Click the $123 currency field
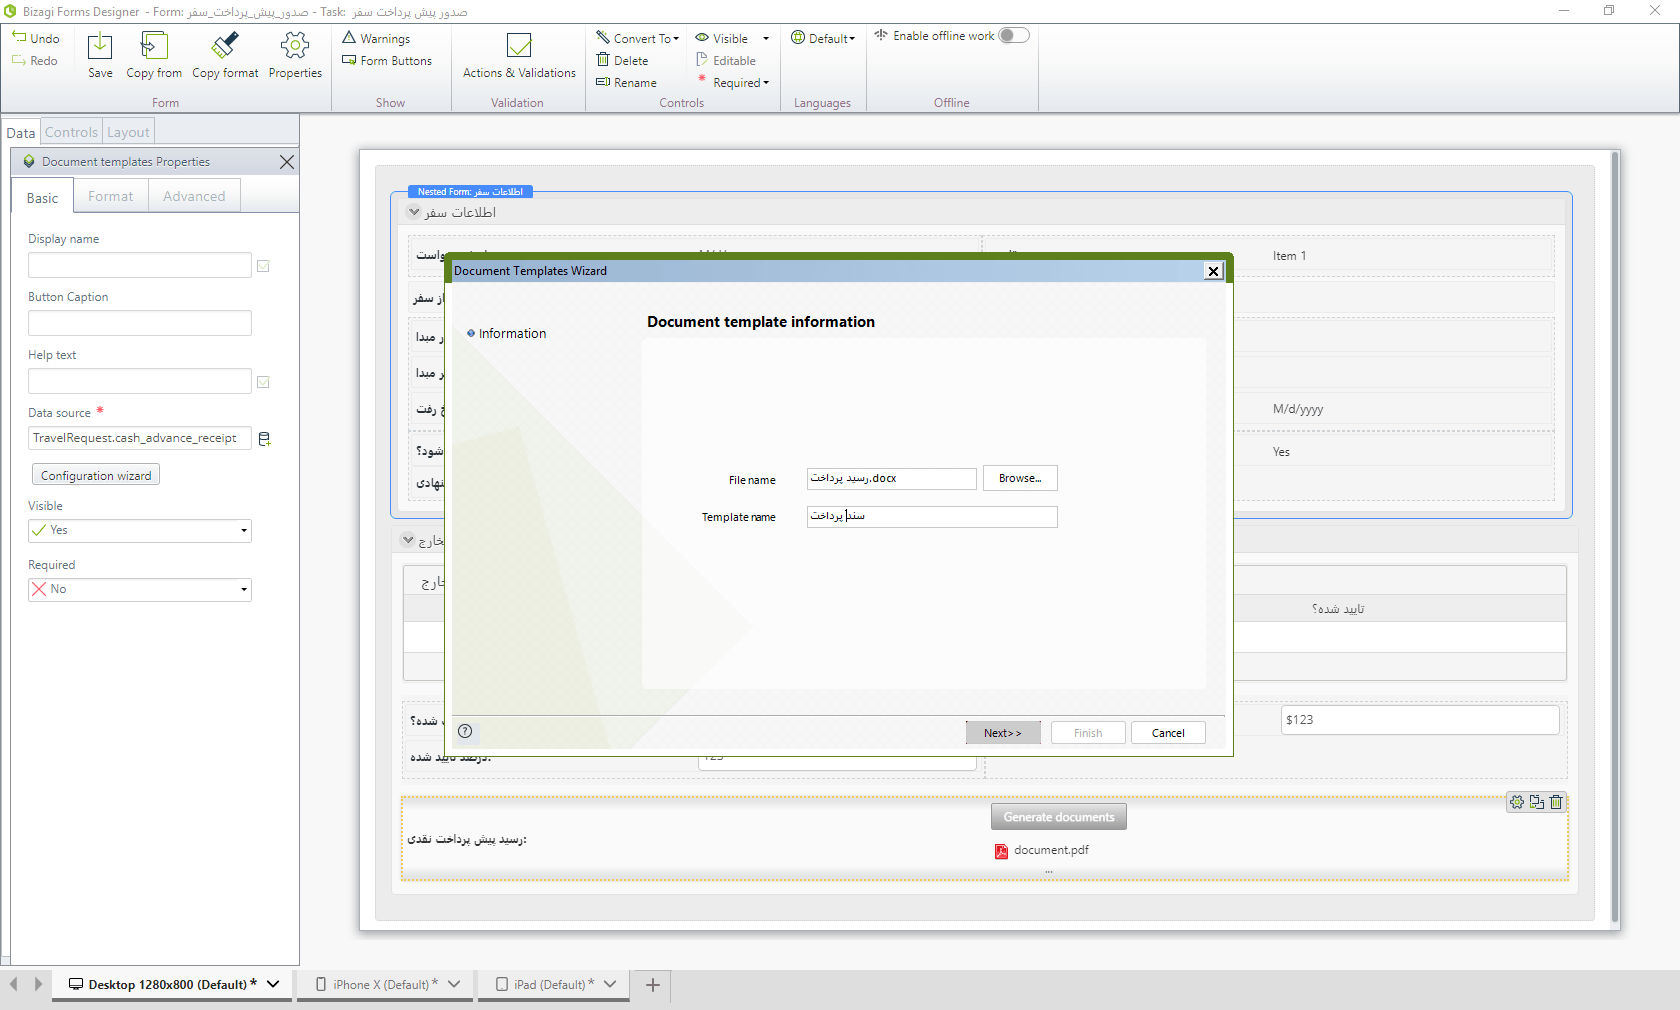 click(x=1420, y=720)
